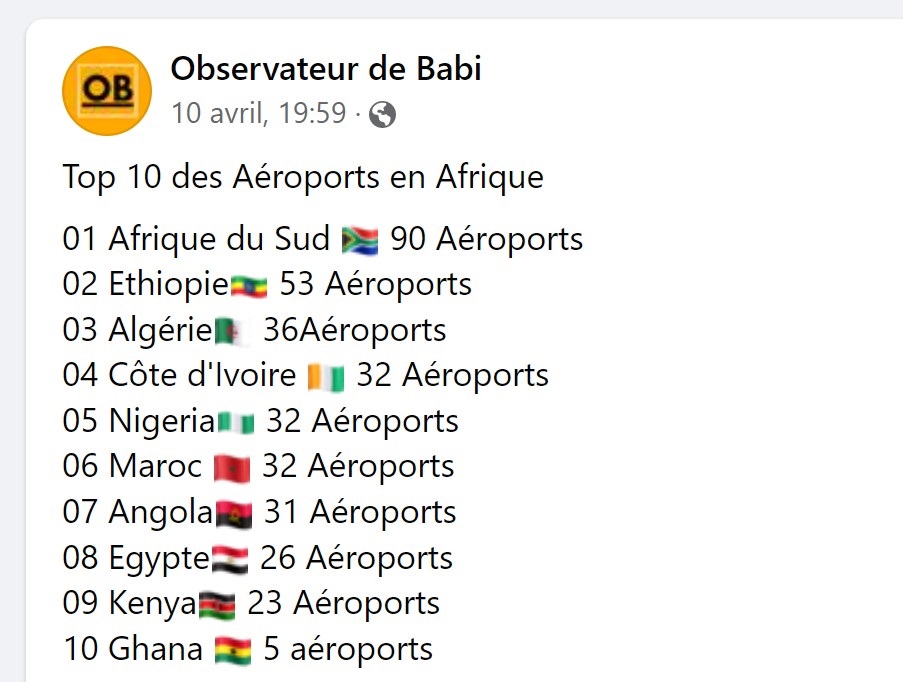The height and width of the screenshot is (682, 903).
Task: Click the text 5 aéroports
Action: tap(348, 650)
